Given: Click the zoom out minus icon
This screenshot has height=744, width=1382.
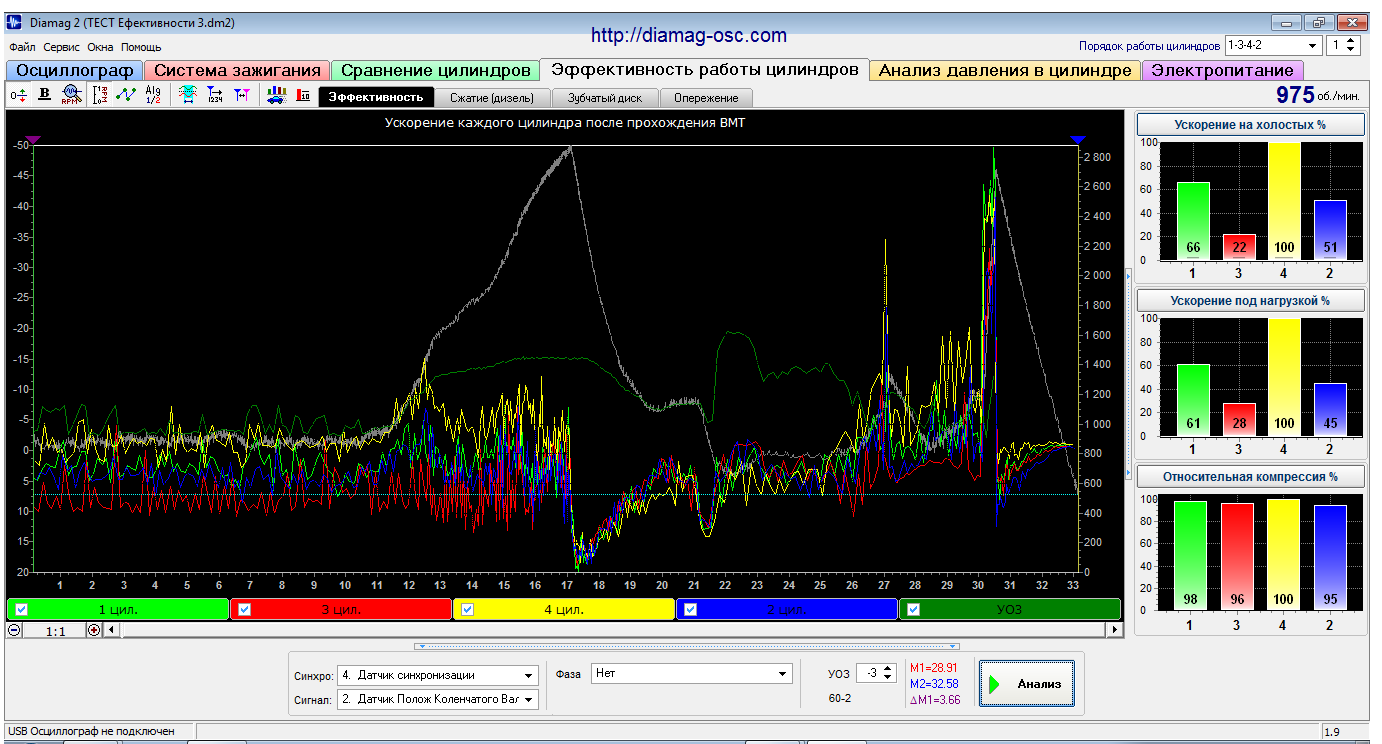Looking at the screenshot, I should click(14, 630).
